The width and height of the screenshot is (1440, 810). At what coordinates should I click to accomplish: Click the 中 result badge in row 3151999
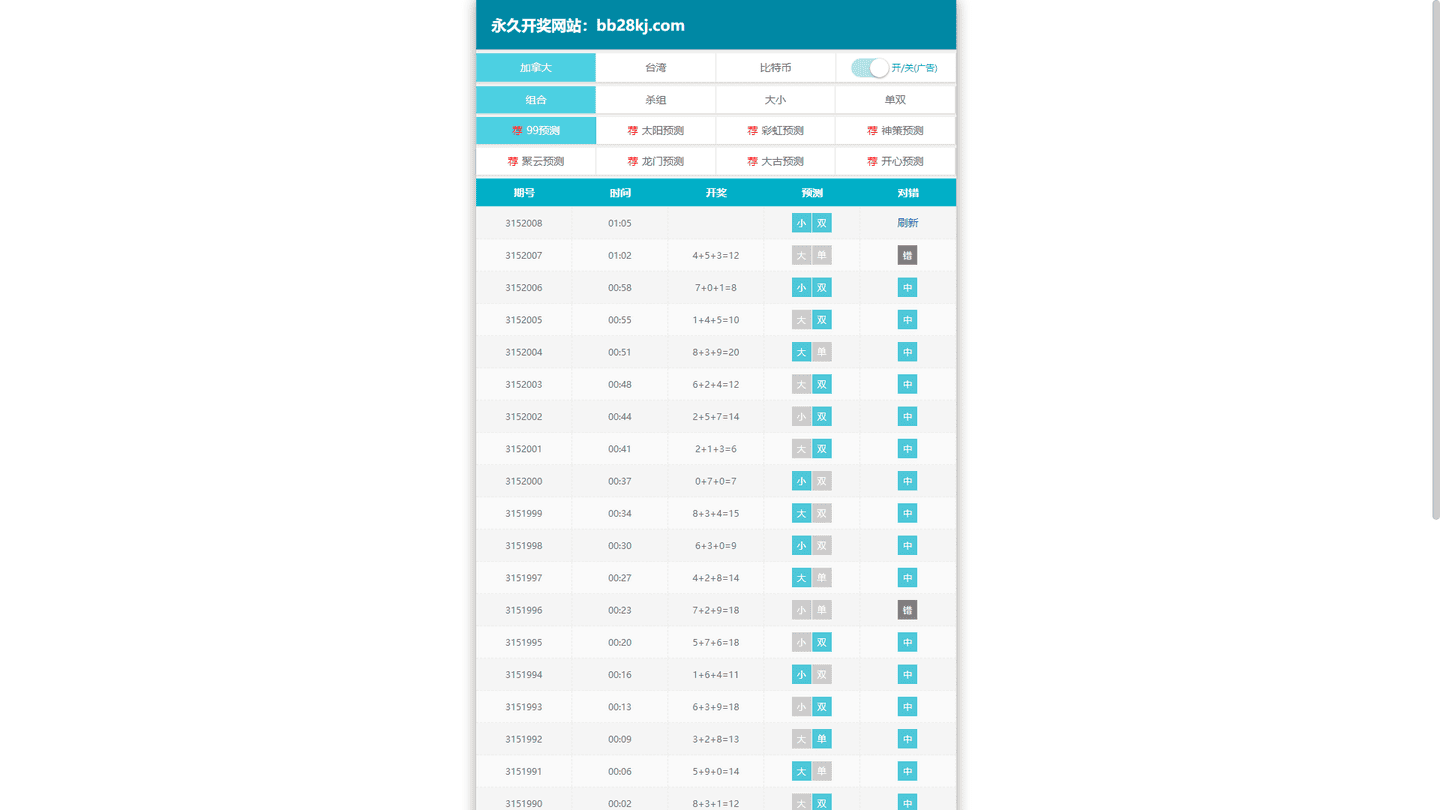tap(908, 513)
